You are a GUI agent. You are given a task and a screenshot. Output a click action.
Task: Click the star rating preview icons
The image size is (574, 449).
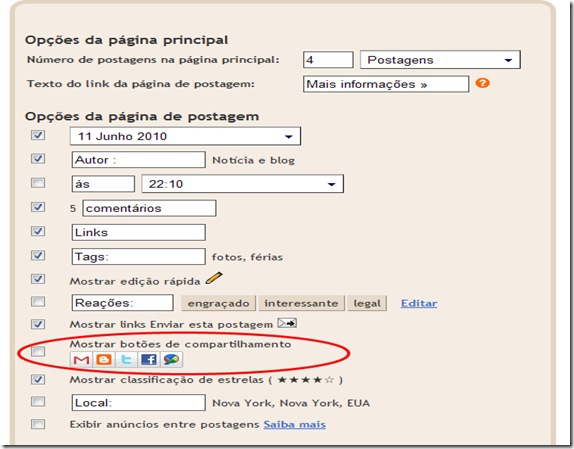(x=306, y=380)
